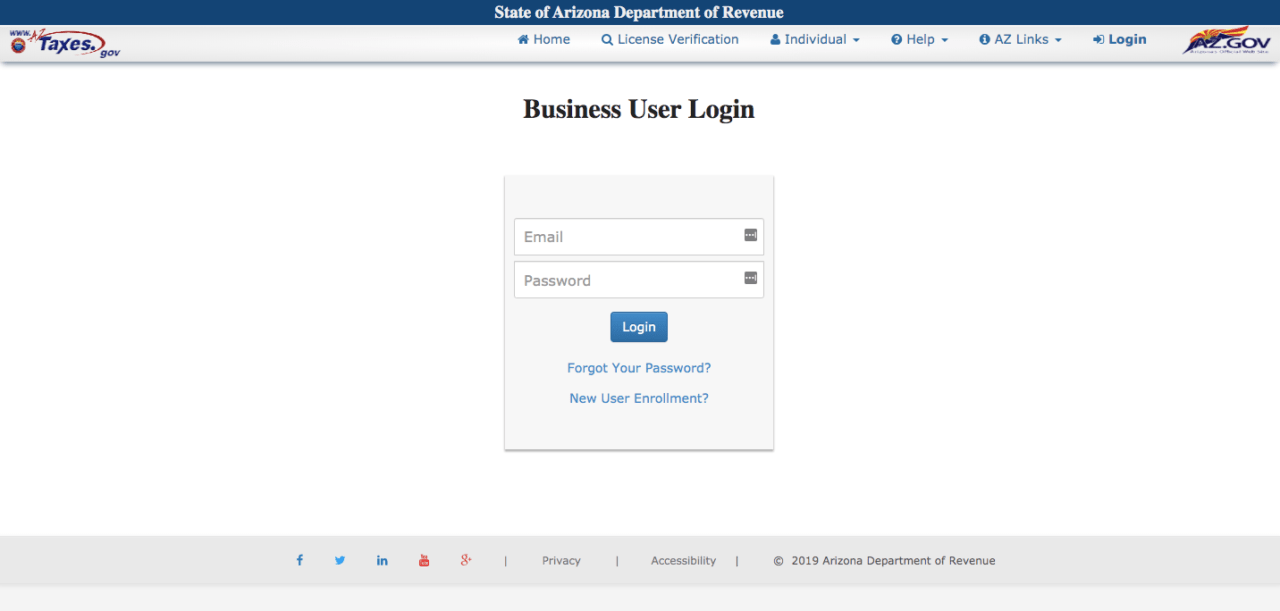Click the LinkedIn icon in footer
The image size is (1280, 611).
point(382,560)
